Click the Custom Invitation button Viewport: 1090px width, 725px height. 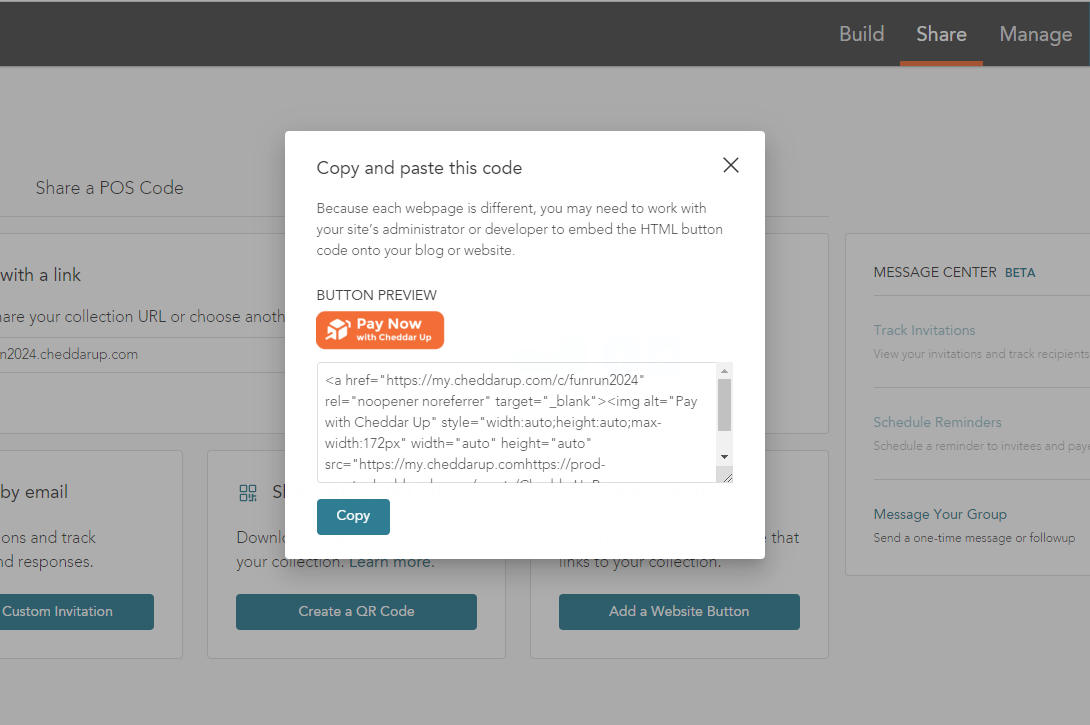[x=76, y=612]
